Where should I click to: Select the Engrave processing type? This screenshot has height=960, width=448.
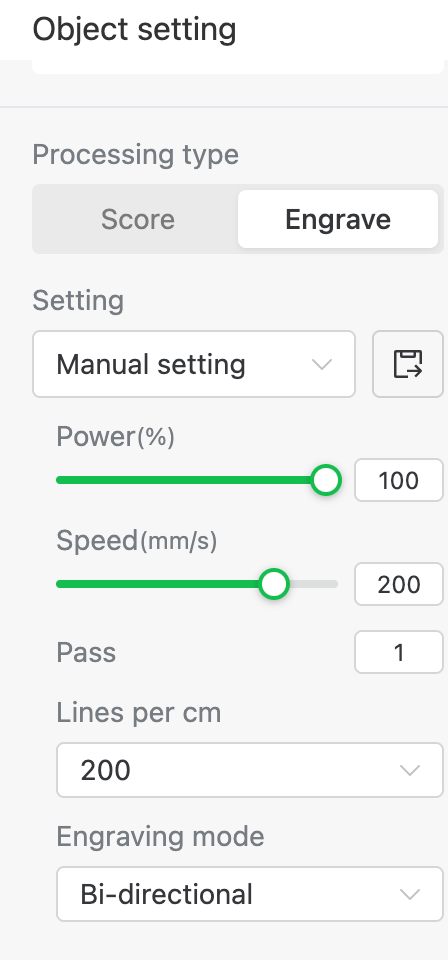coord(338,219)
